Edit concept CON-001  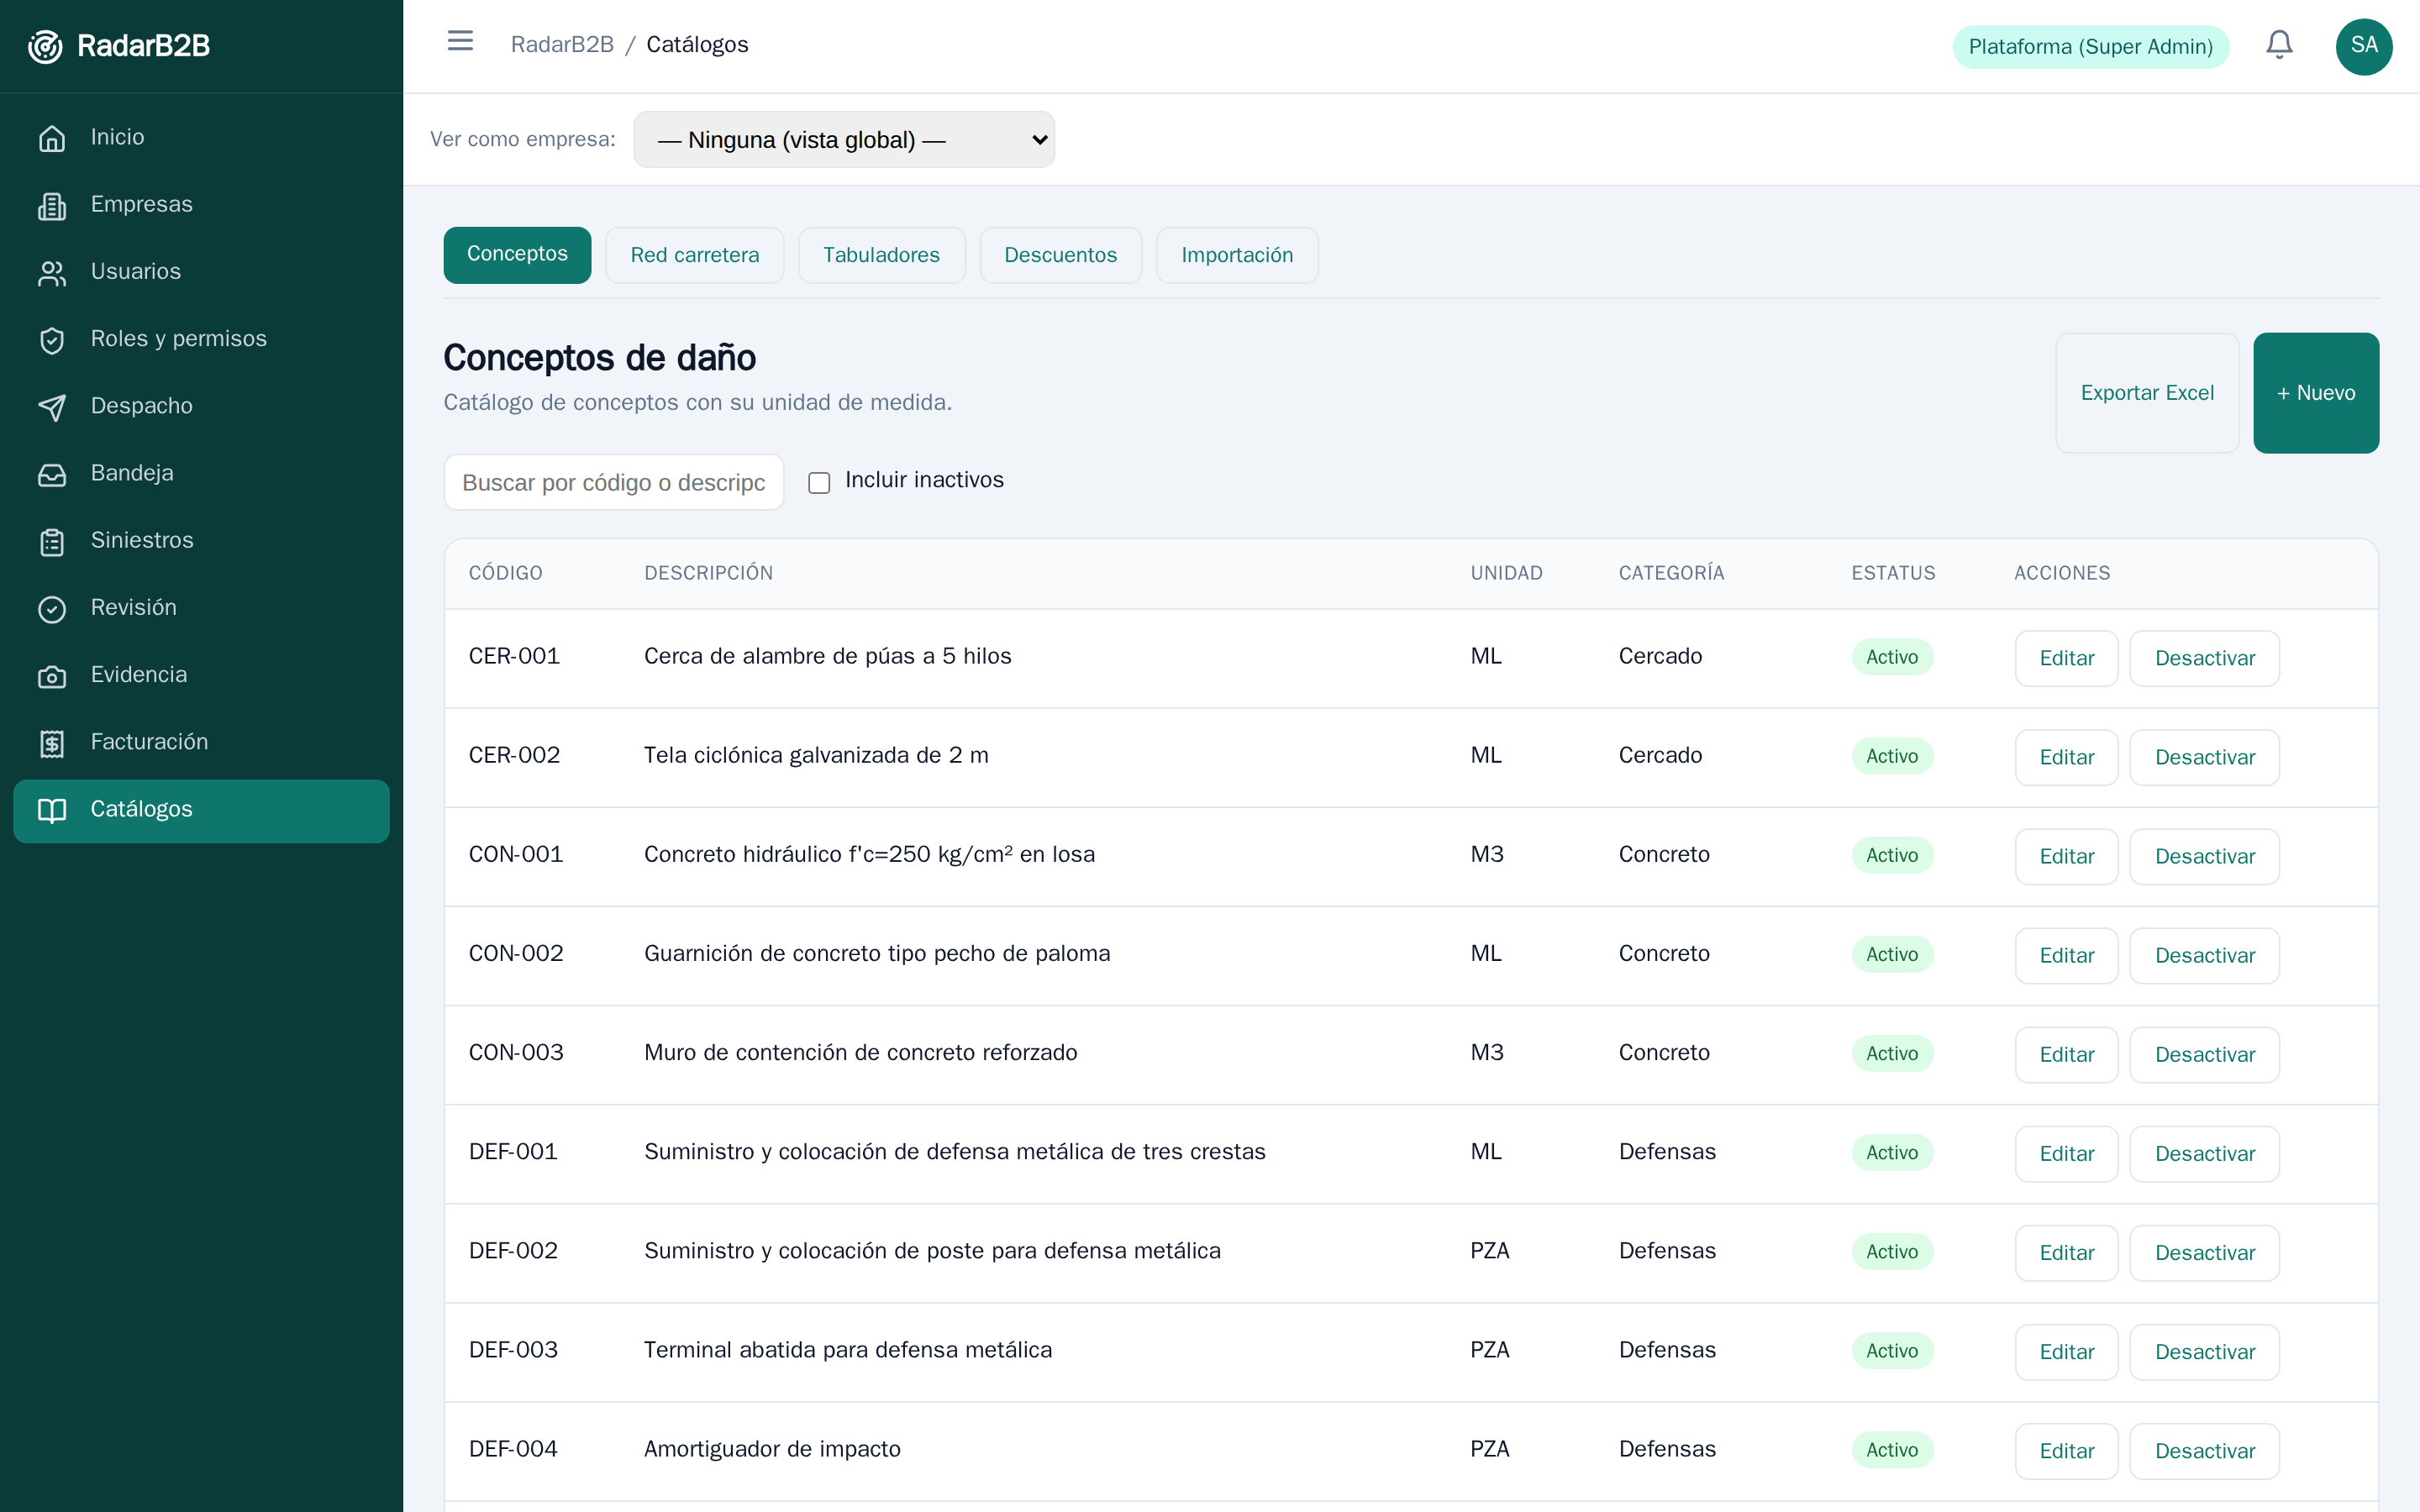coord(2066,856)
